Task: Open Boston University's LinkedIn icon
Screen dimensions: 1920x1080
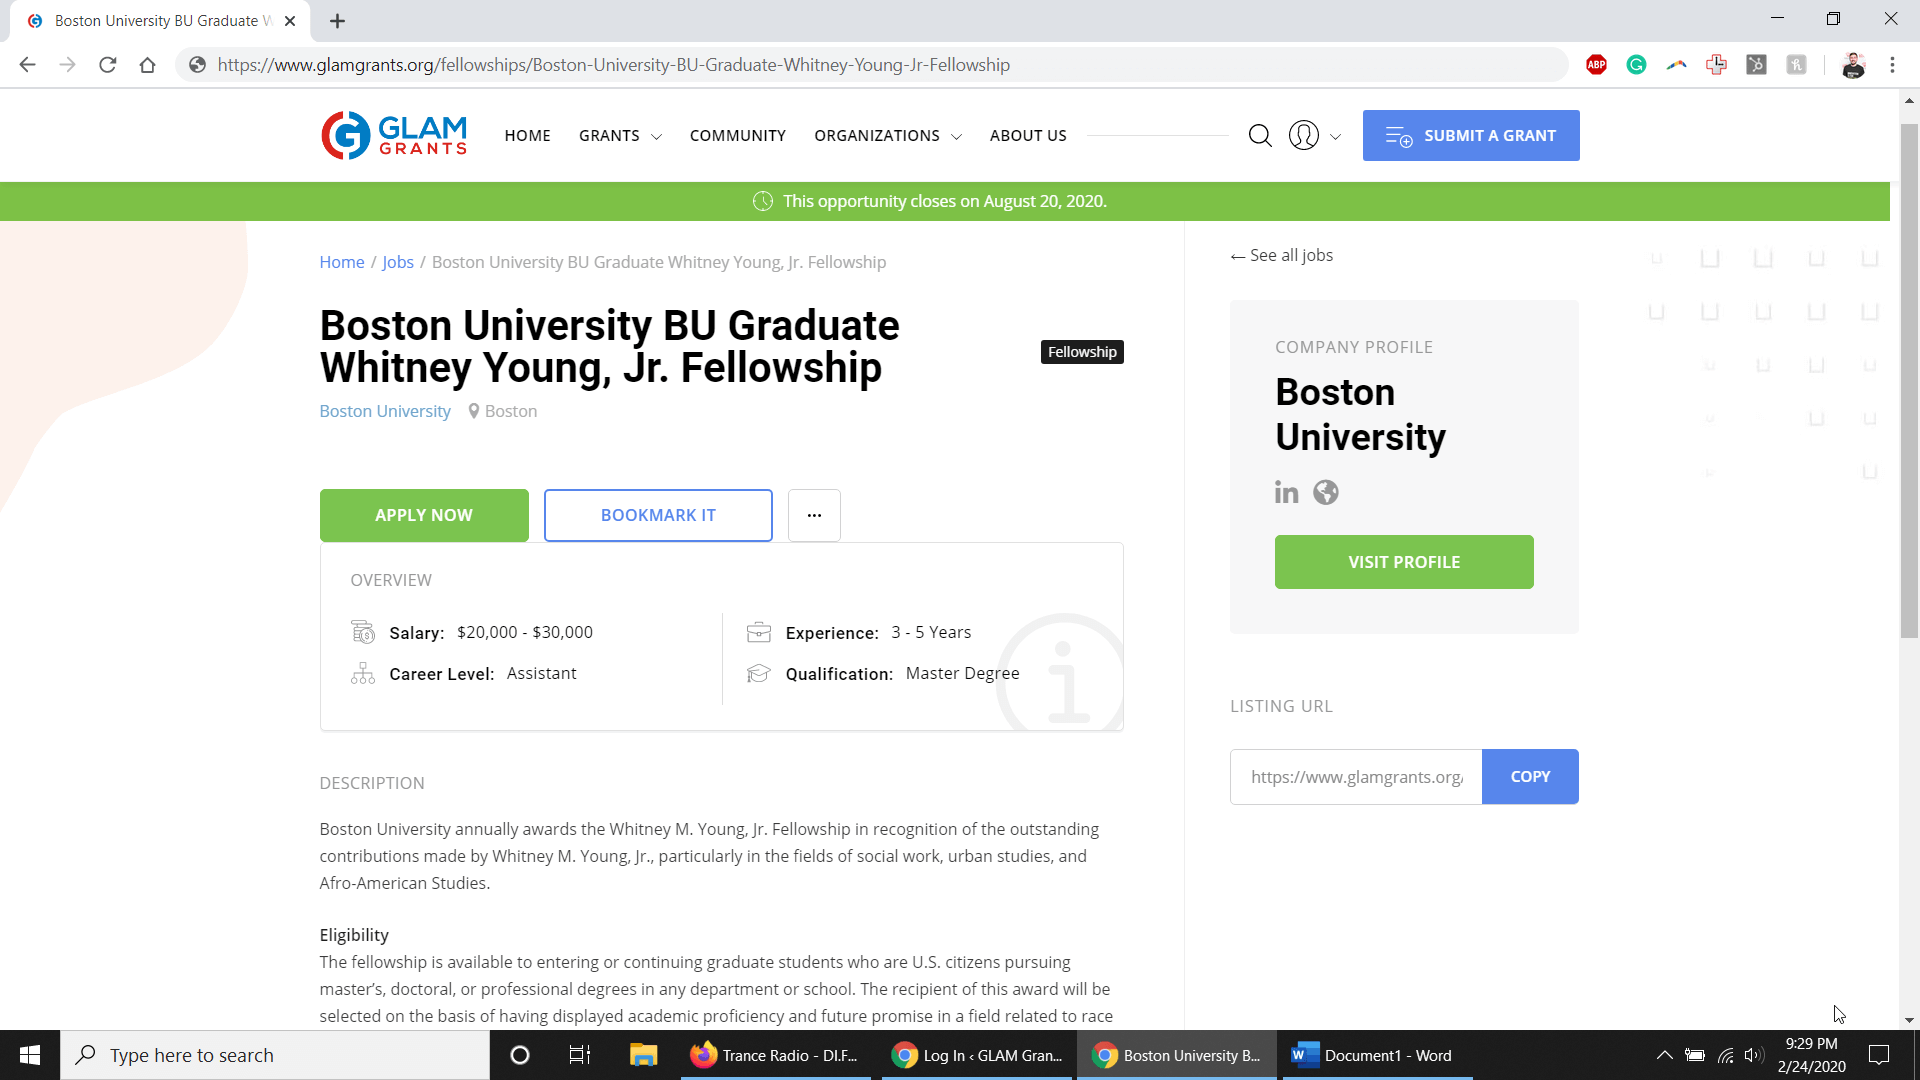Action: click(x=1286, y=492)
